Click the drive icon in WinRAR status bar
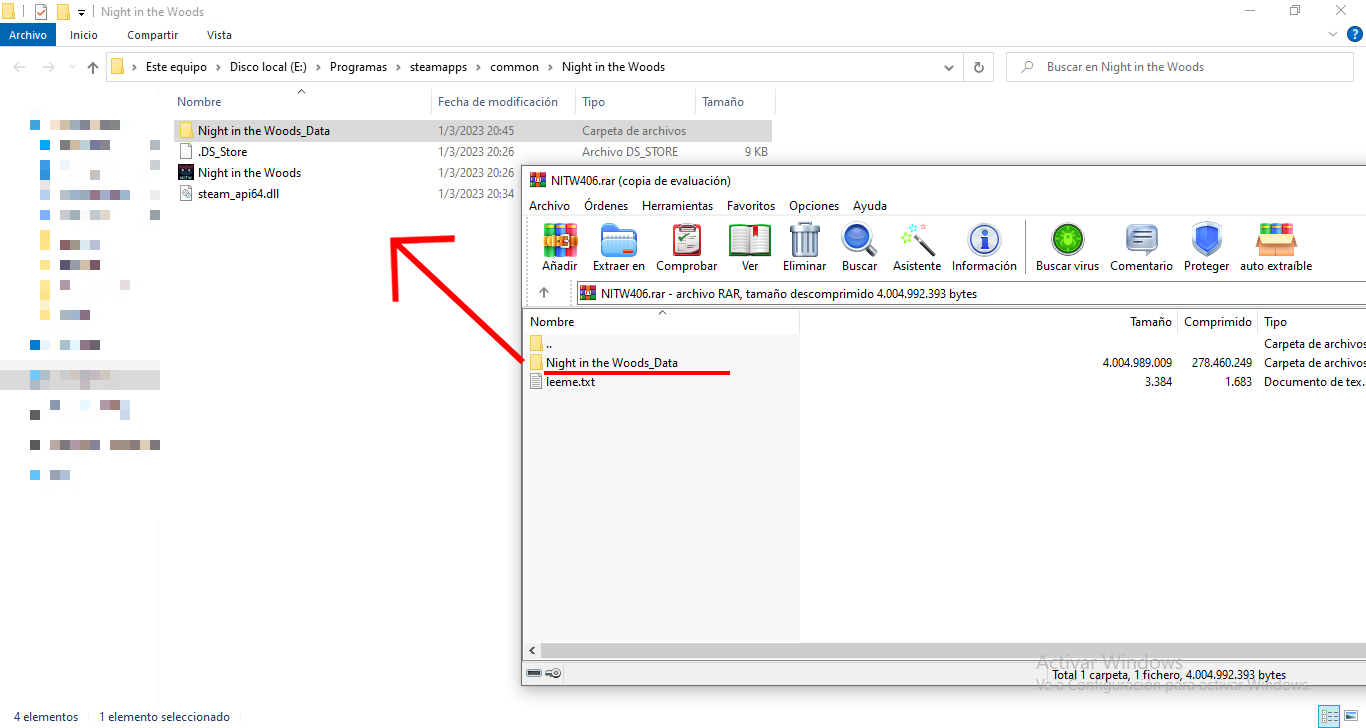This screenshot has width=1366, height=728. pos(535,674)
